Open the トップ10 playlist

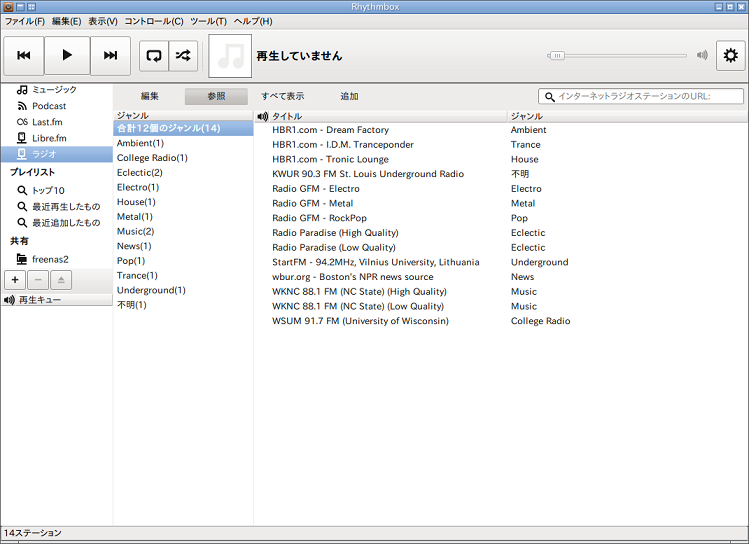click(56, 191)
